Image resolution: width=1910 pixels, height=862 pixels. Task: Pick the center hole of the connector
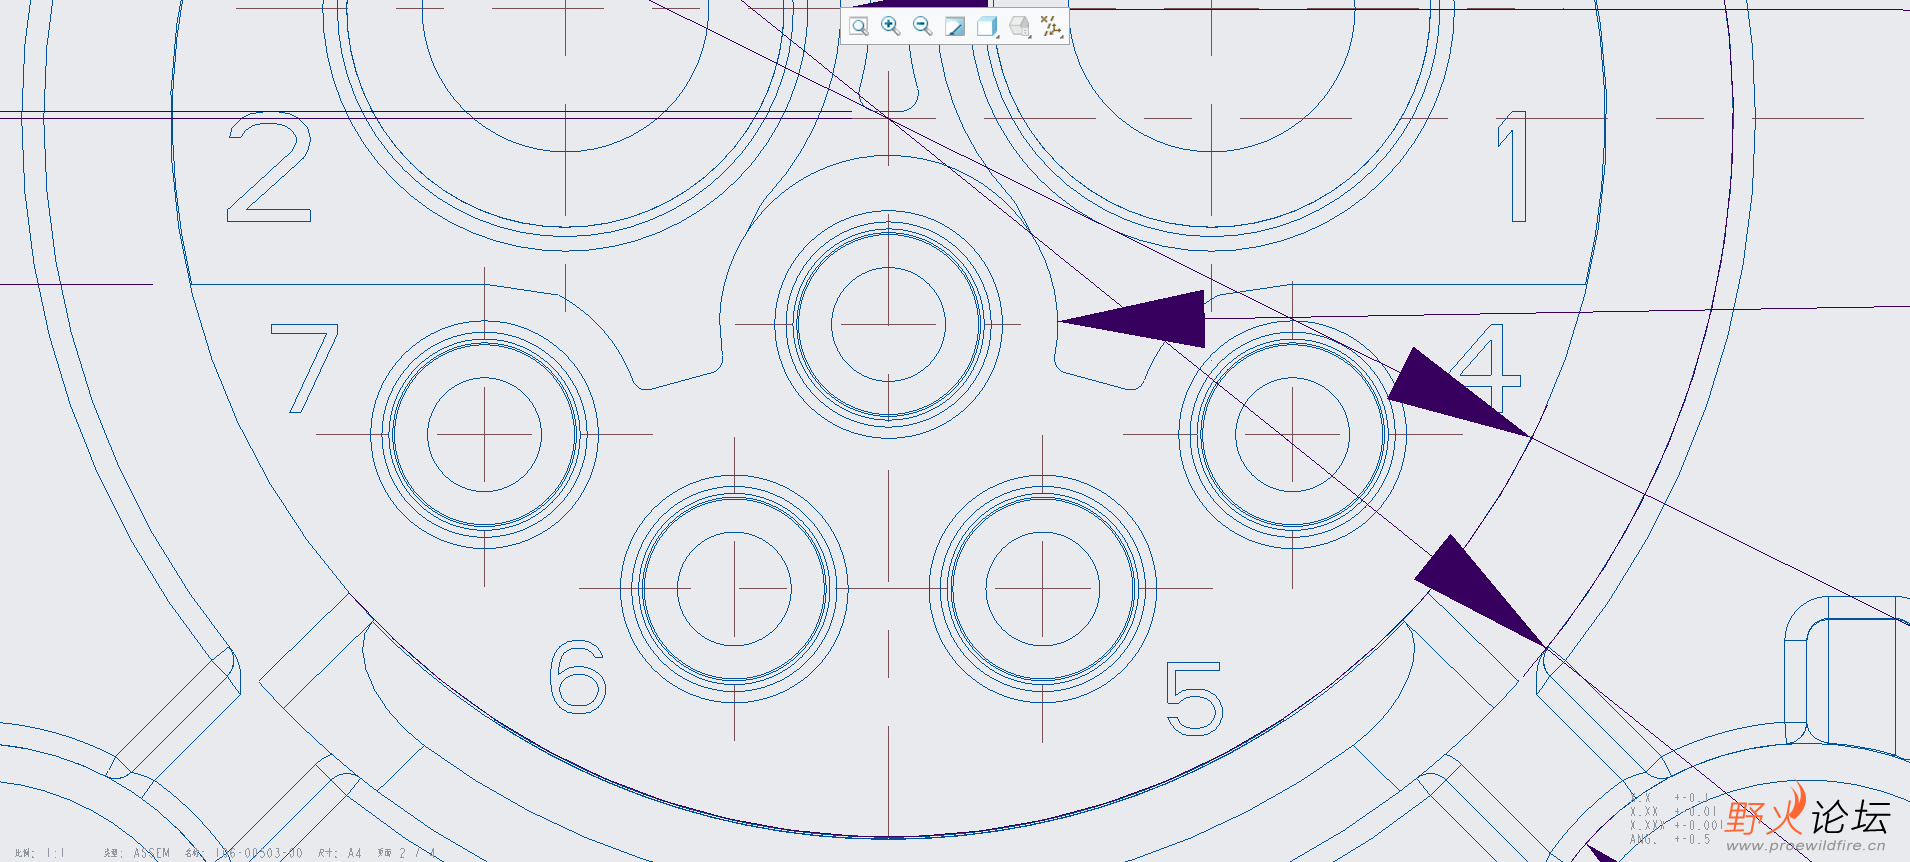[888, 324]
